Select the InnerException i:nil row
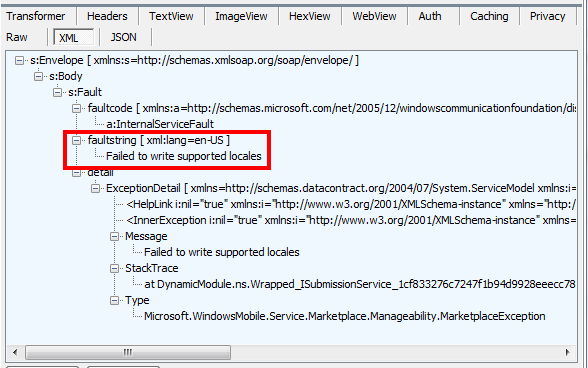This screenshot has height=368, width=588. [x=351, y=220]
